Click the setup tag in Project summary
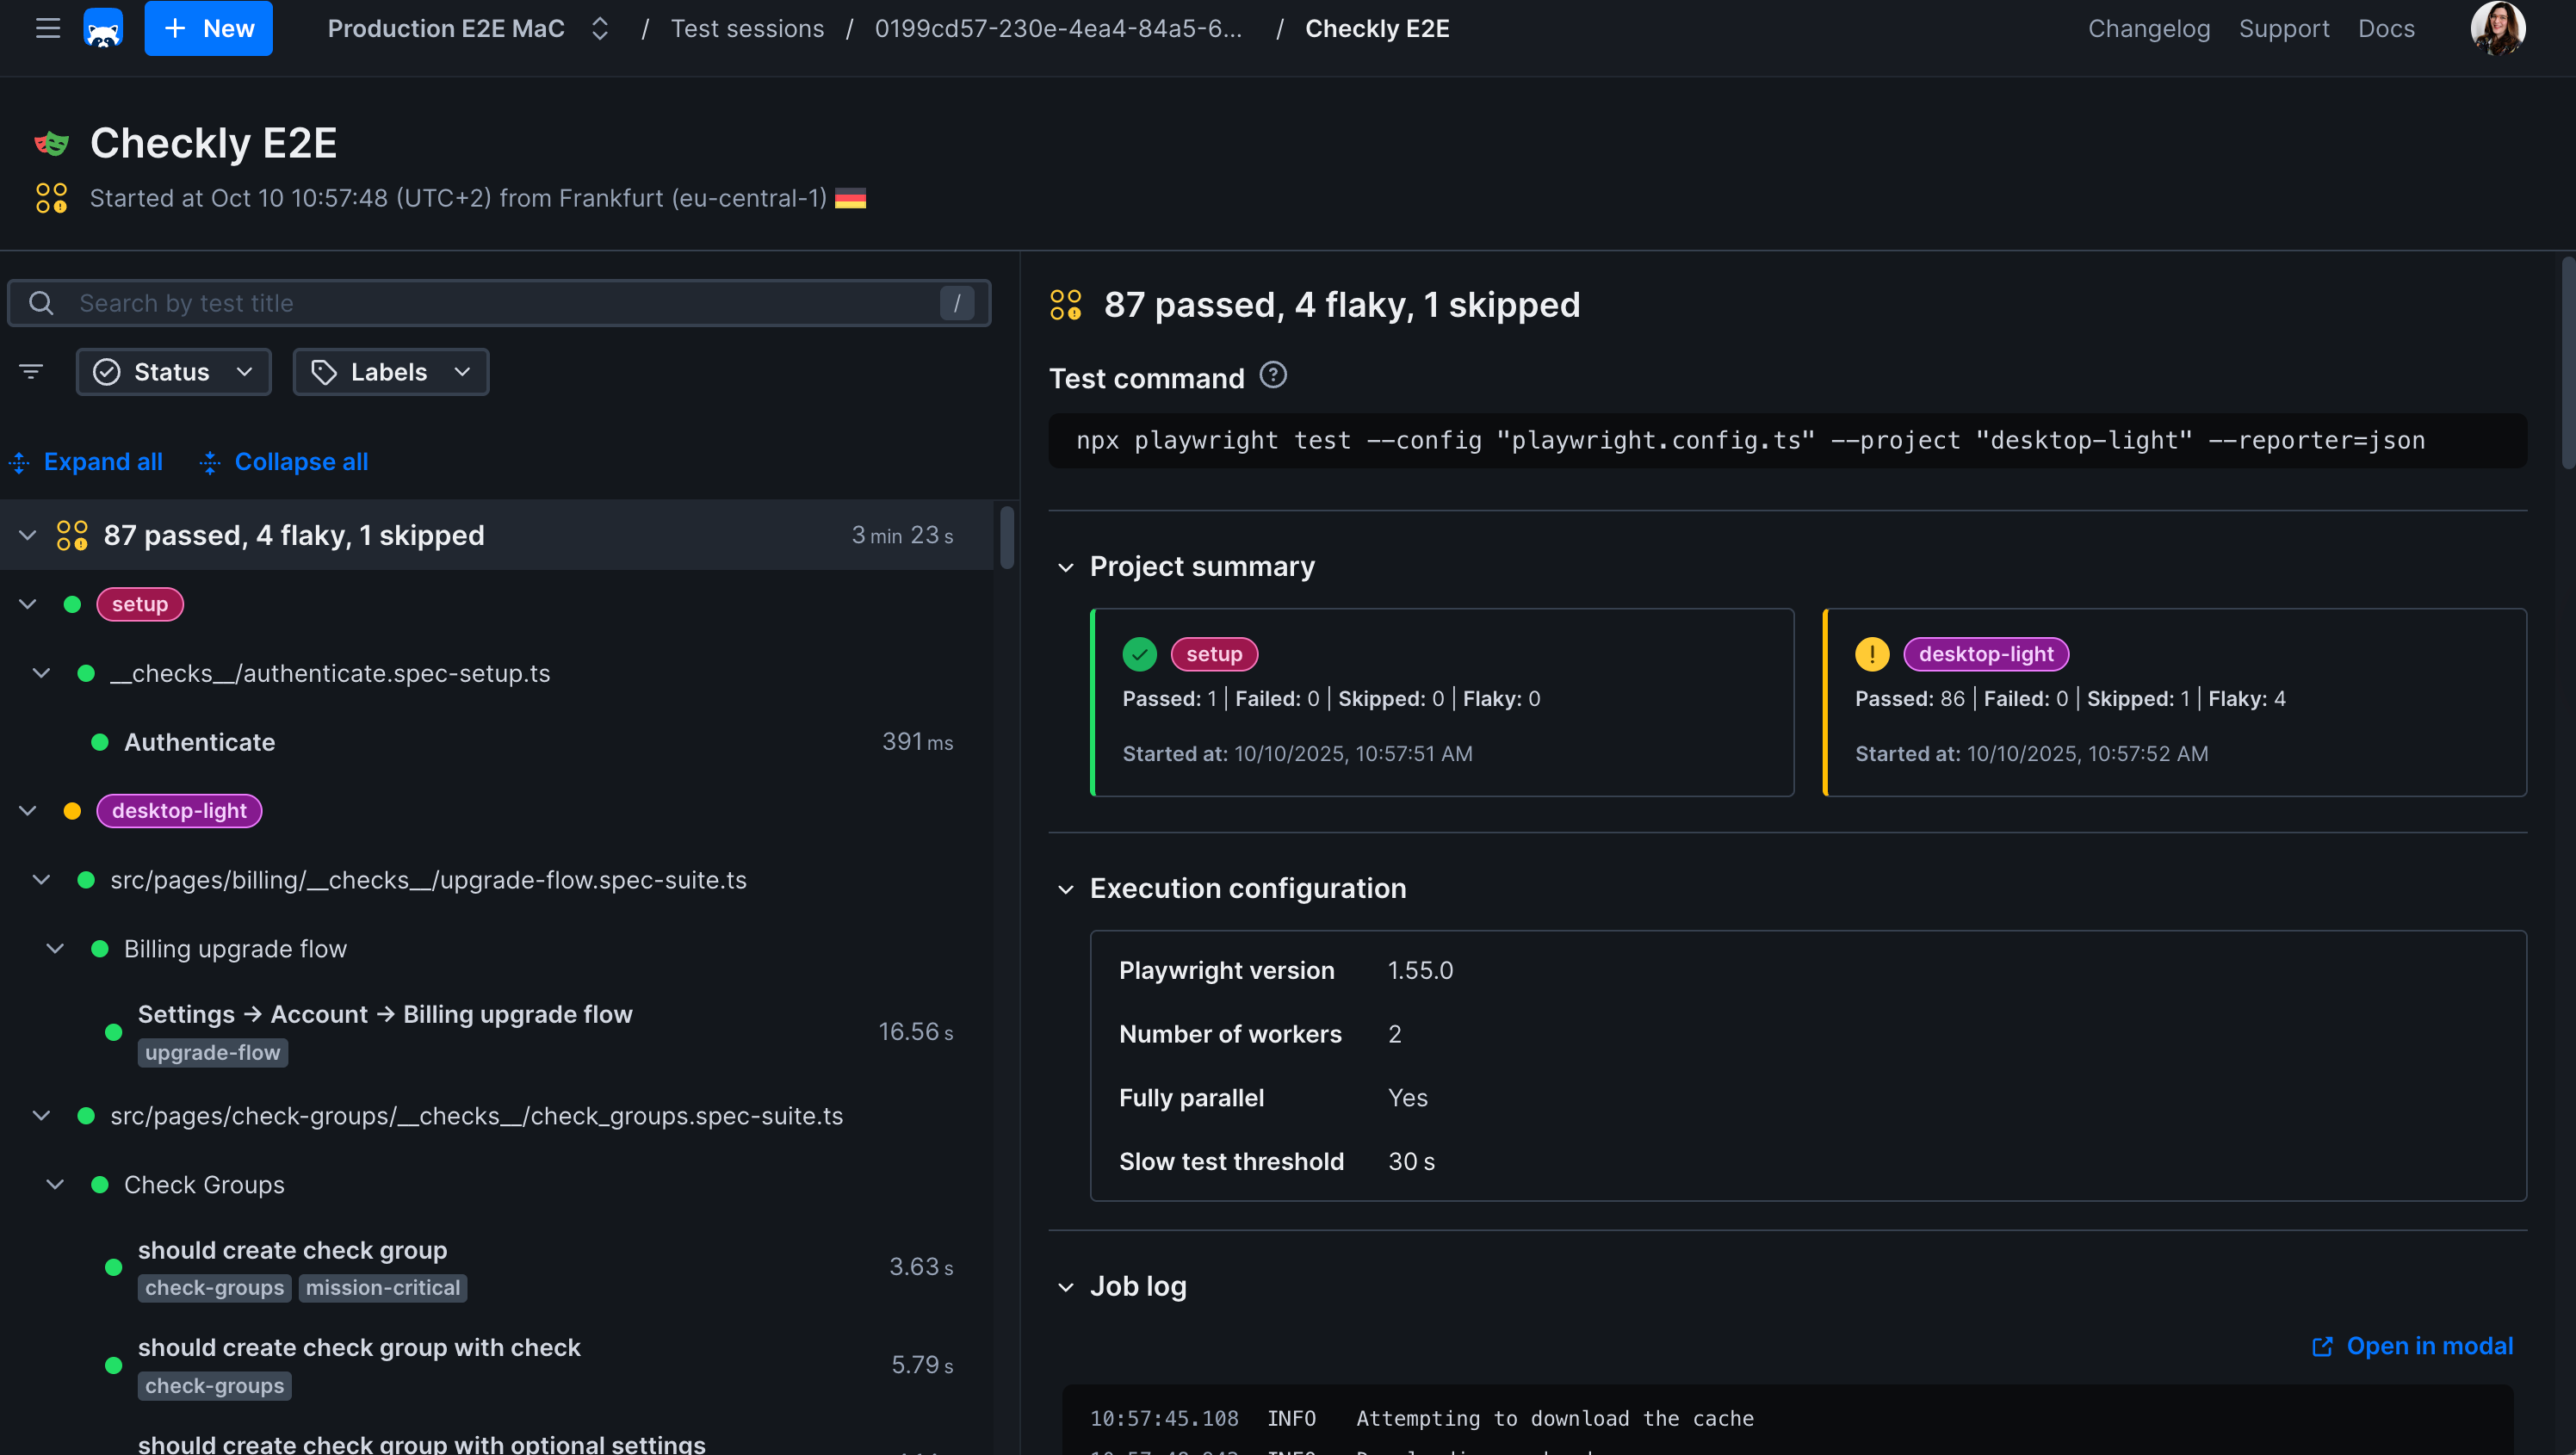This screenshot has height=1455, width=2576. click(x=1214, y=654)
